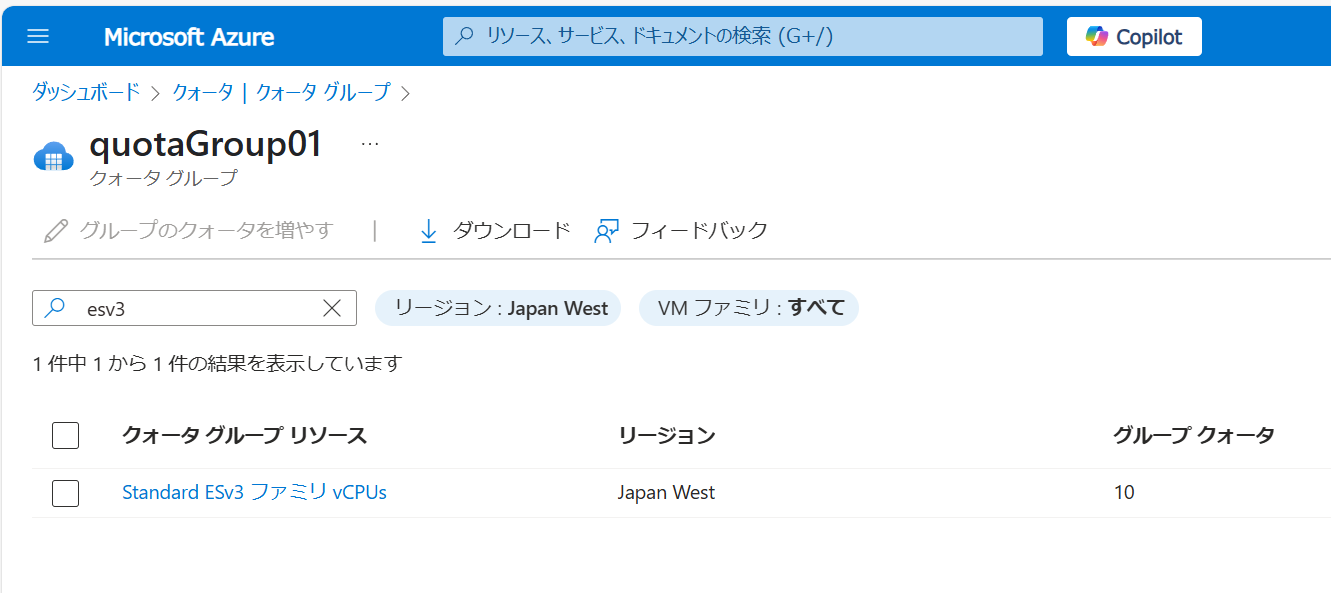
Task: Open クォータ | クォータ グループ breadcrumb
Action: click(281, 93)
